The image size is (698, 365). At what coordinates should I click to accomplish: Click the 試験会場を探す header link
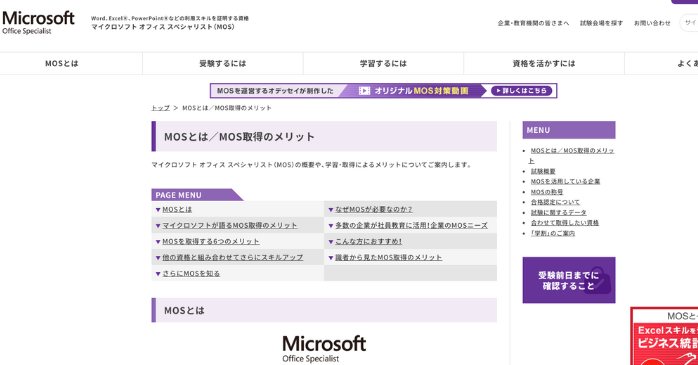601,23
